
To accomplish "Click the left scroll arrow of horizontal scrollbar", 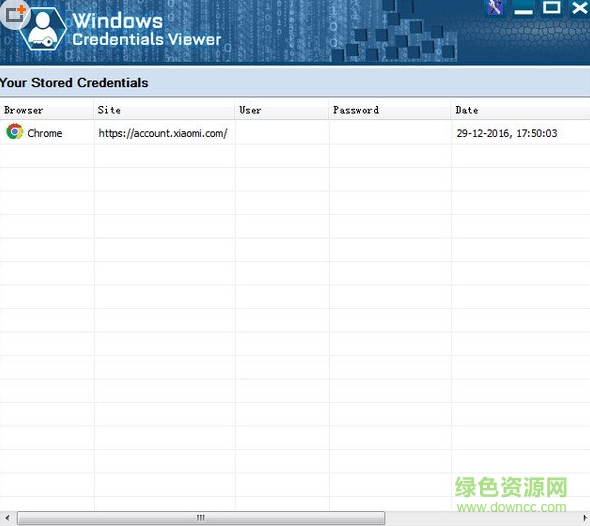I will pyautogui.click(x=7, y=518).
